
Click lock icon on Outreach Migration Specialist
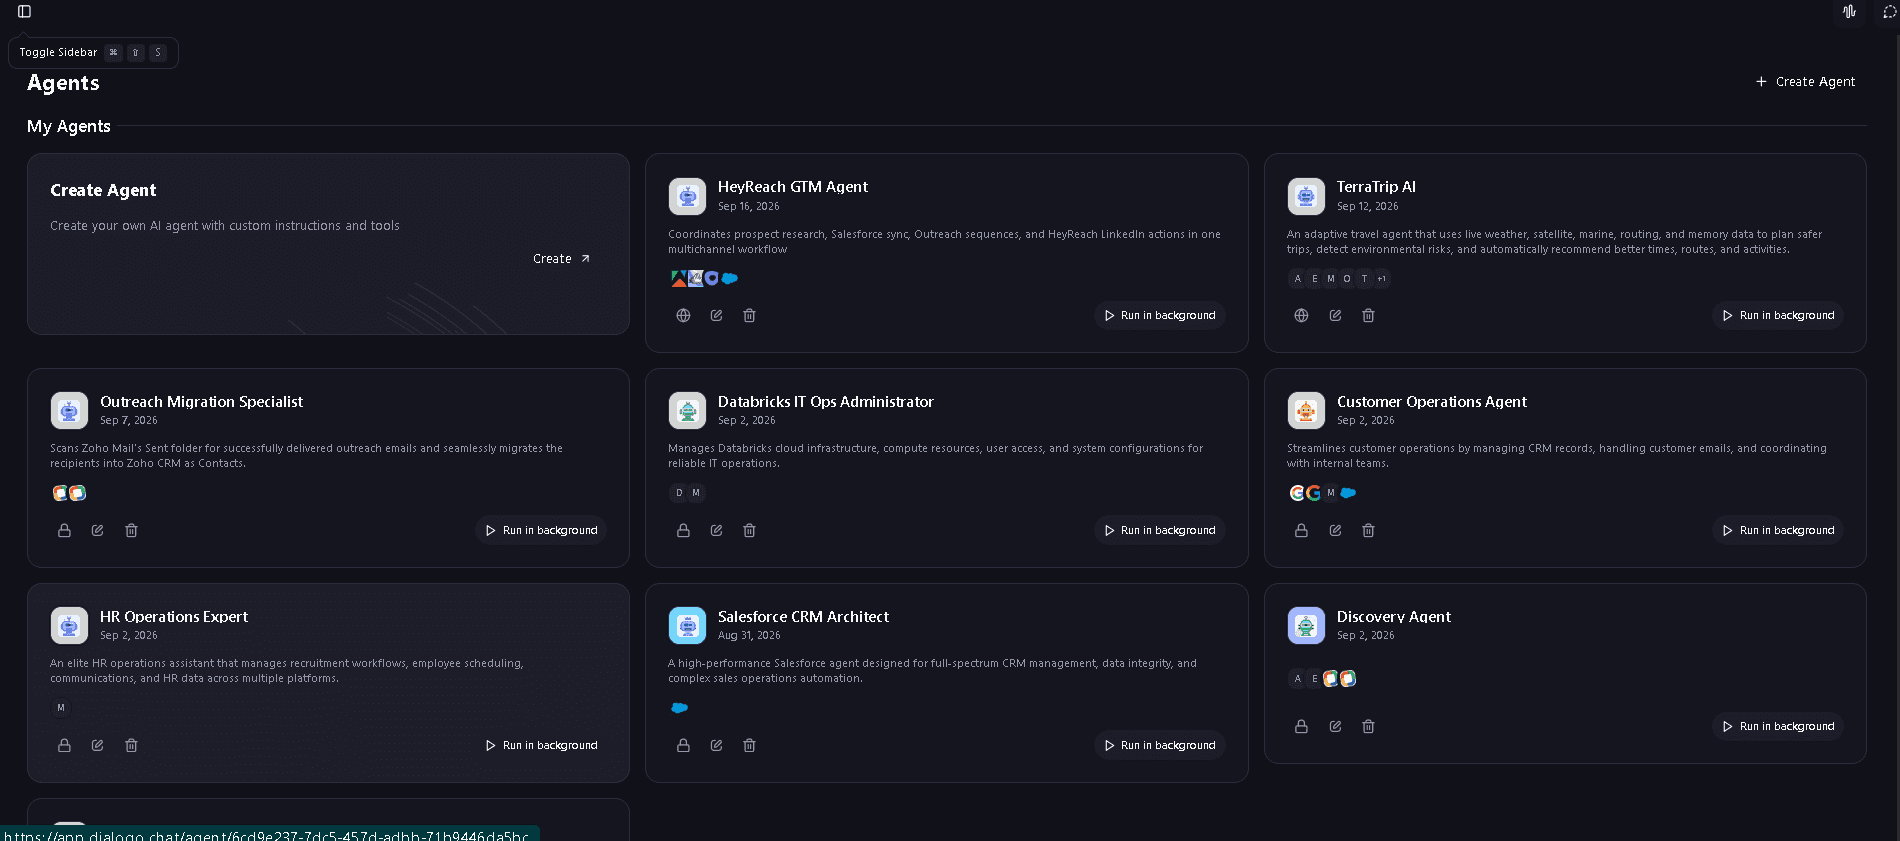[x=64, y=531]
